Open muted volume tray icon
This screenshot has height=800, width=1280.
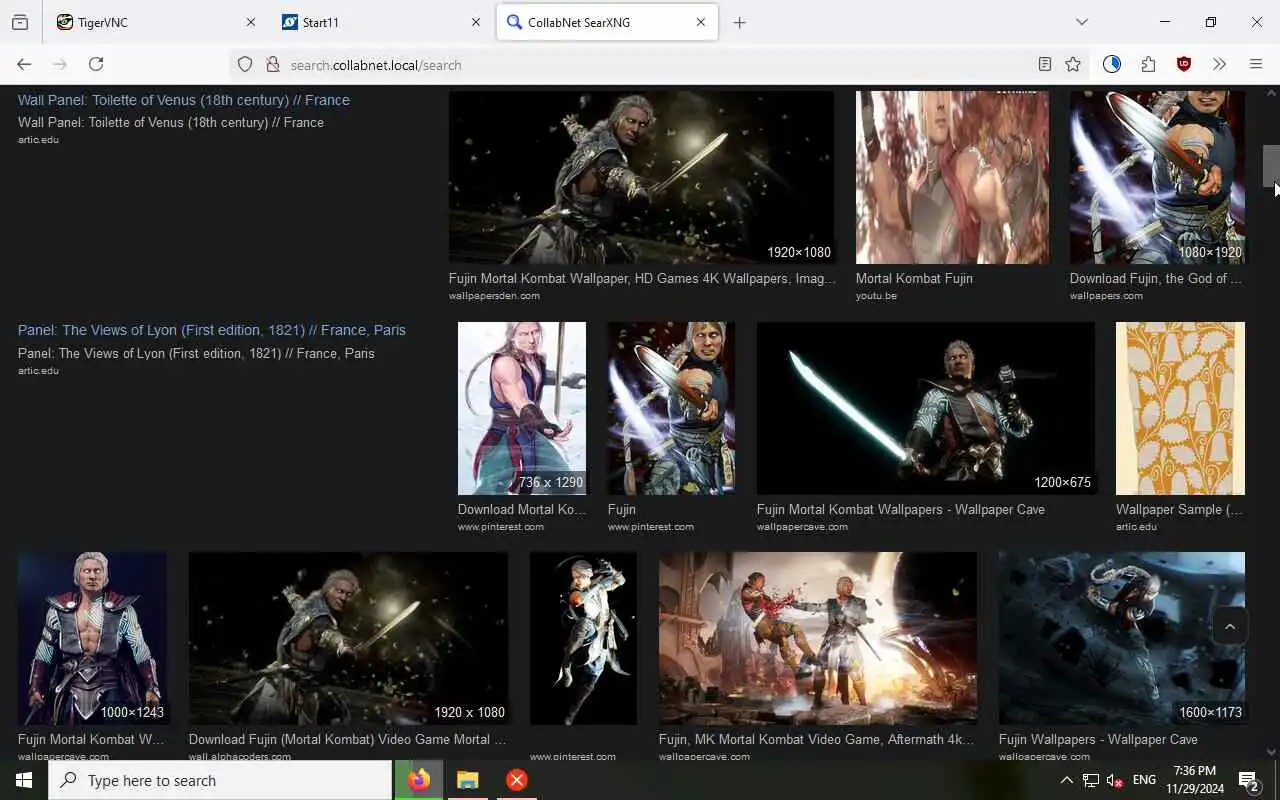point(1115,780)
